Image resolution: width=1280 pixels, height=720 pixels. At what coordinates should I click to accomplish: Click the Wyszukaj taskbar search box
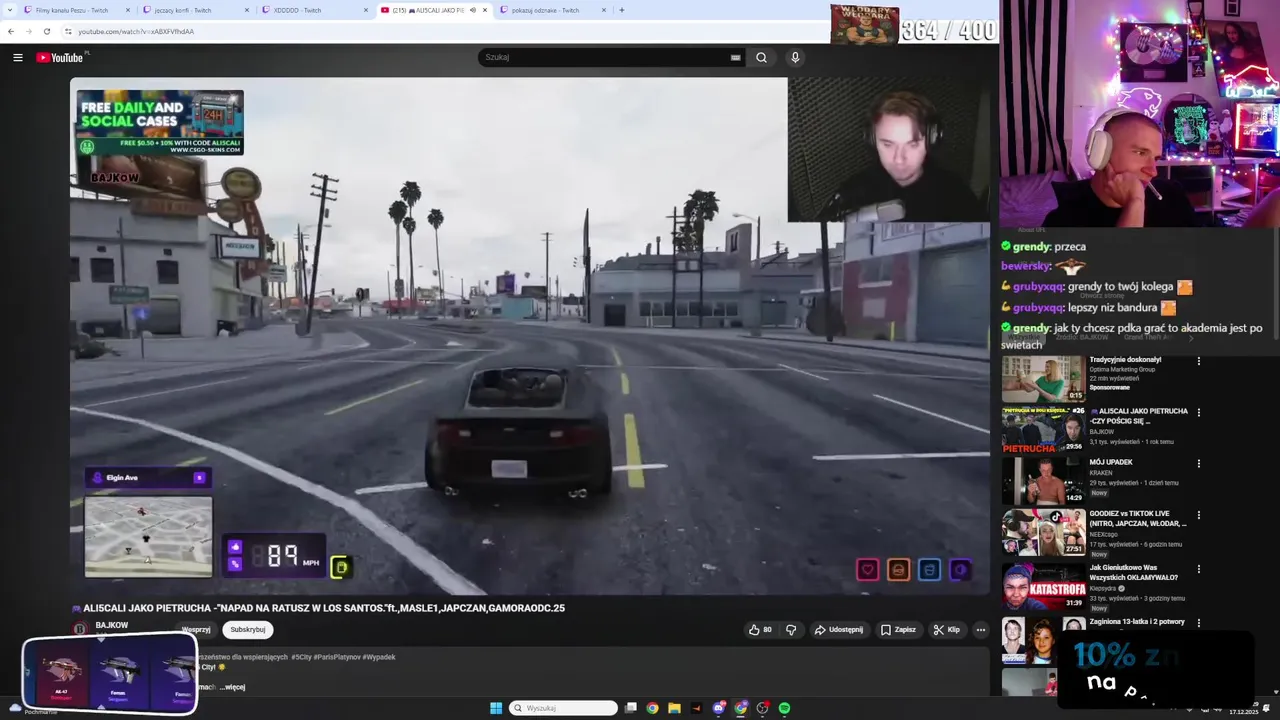(x=563, y=708)
